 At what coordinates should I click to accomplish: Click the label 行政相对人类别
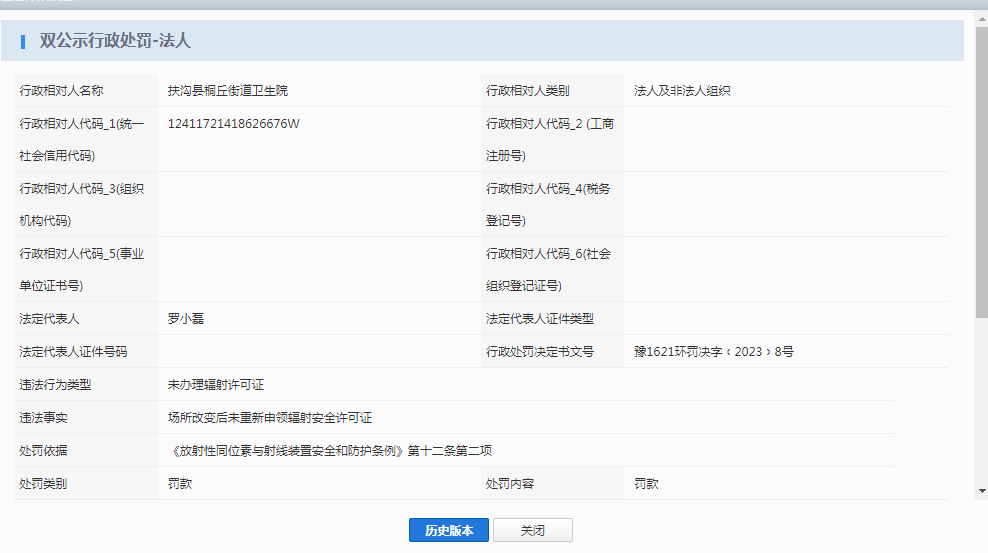point(527,91)
